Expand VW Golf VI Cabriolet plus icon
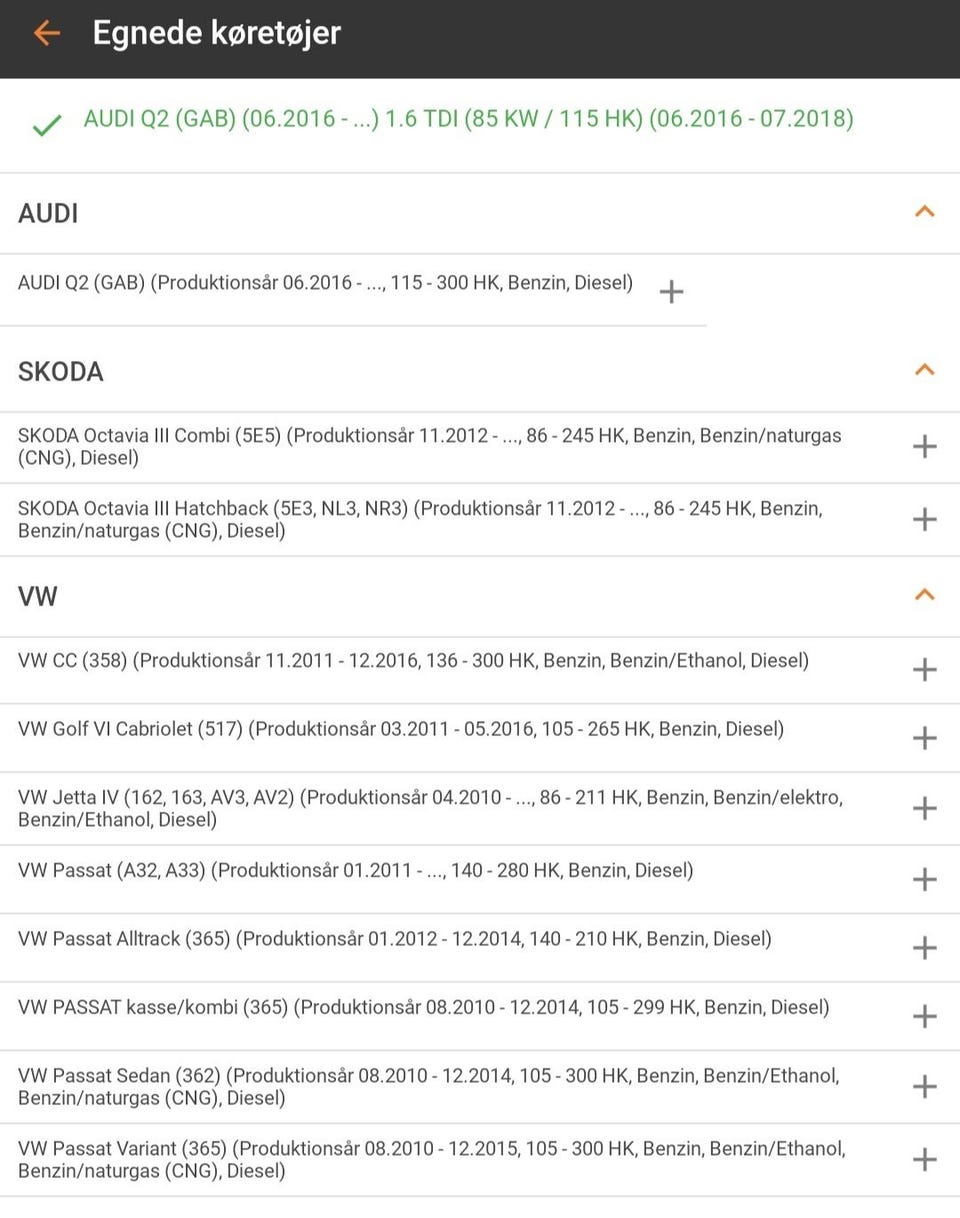Image resolution: width=960 pixels, height=1218 pixels. (x=925, y=738)
